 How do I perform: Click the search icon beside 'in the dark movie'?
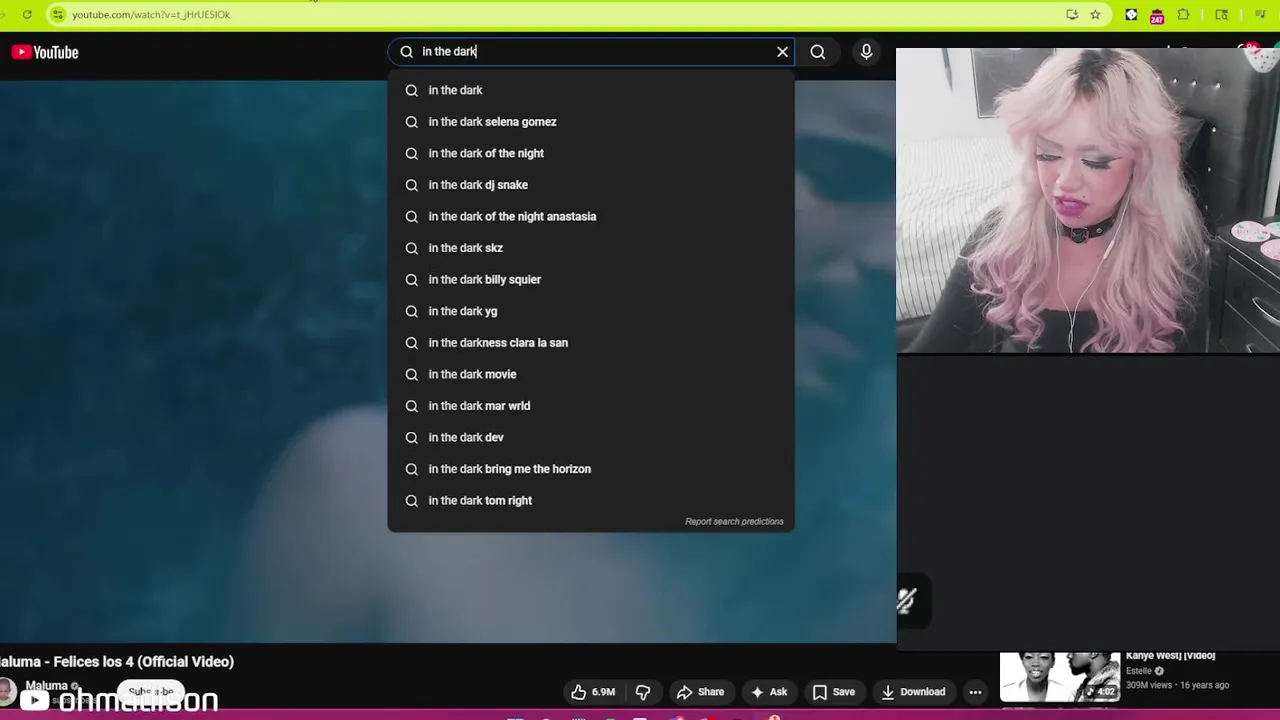click(411, 374)
